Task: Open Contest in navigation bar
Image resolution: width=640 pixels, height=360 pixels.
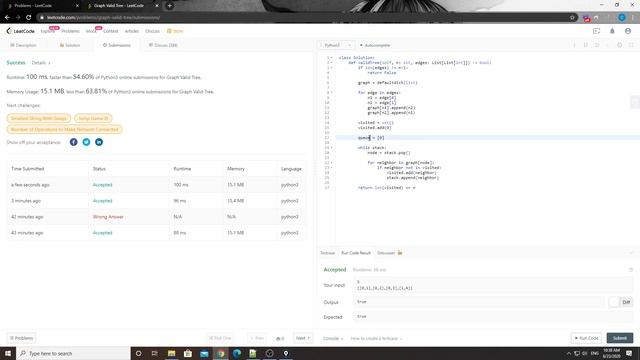Action: pos(111,31)
